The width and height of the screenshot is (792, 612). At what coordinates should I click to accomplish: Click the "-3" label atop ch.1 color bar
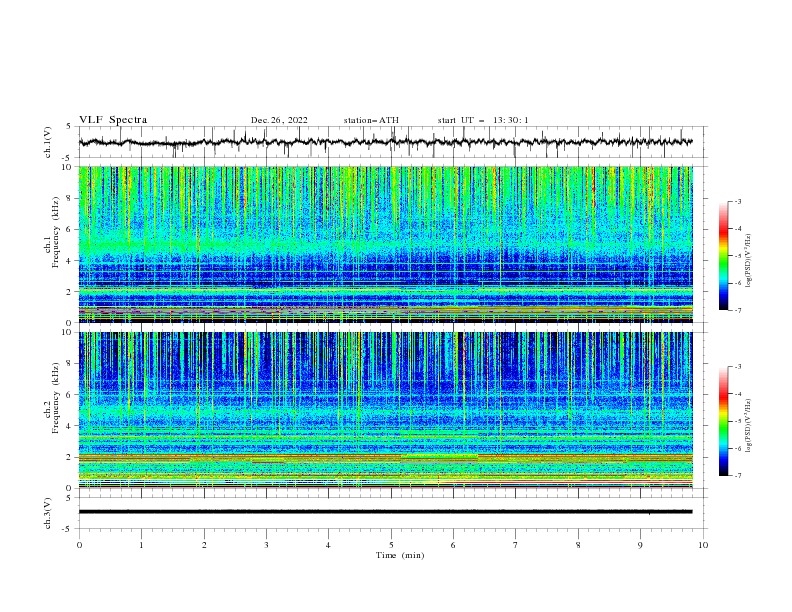pos(738,201)
